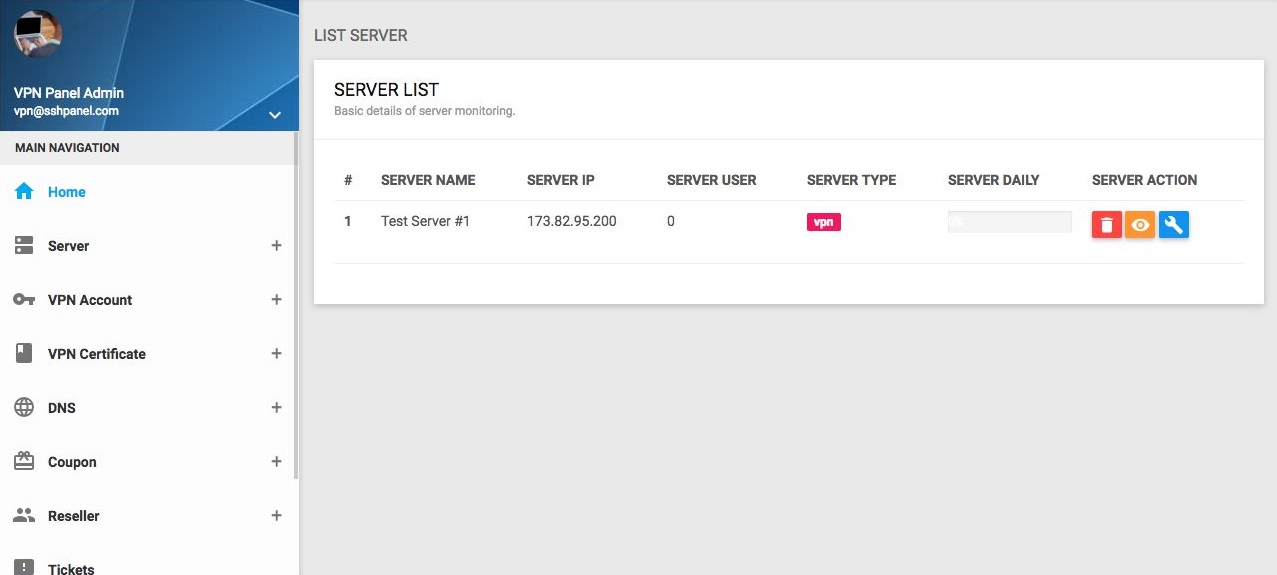
Task: Click the sidebar vertical scrollbar
Action: pyautogui.click(x=296, y=305)
